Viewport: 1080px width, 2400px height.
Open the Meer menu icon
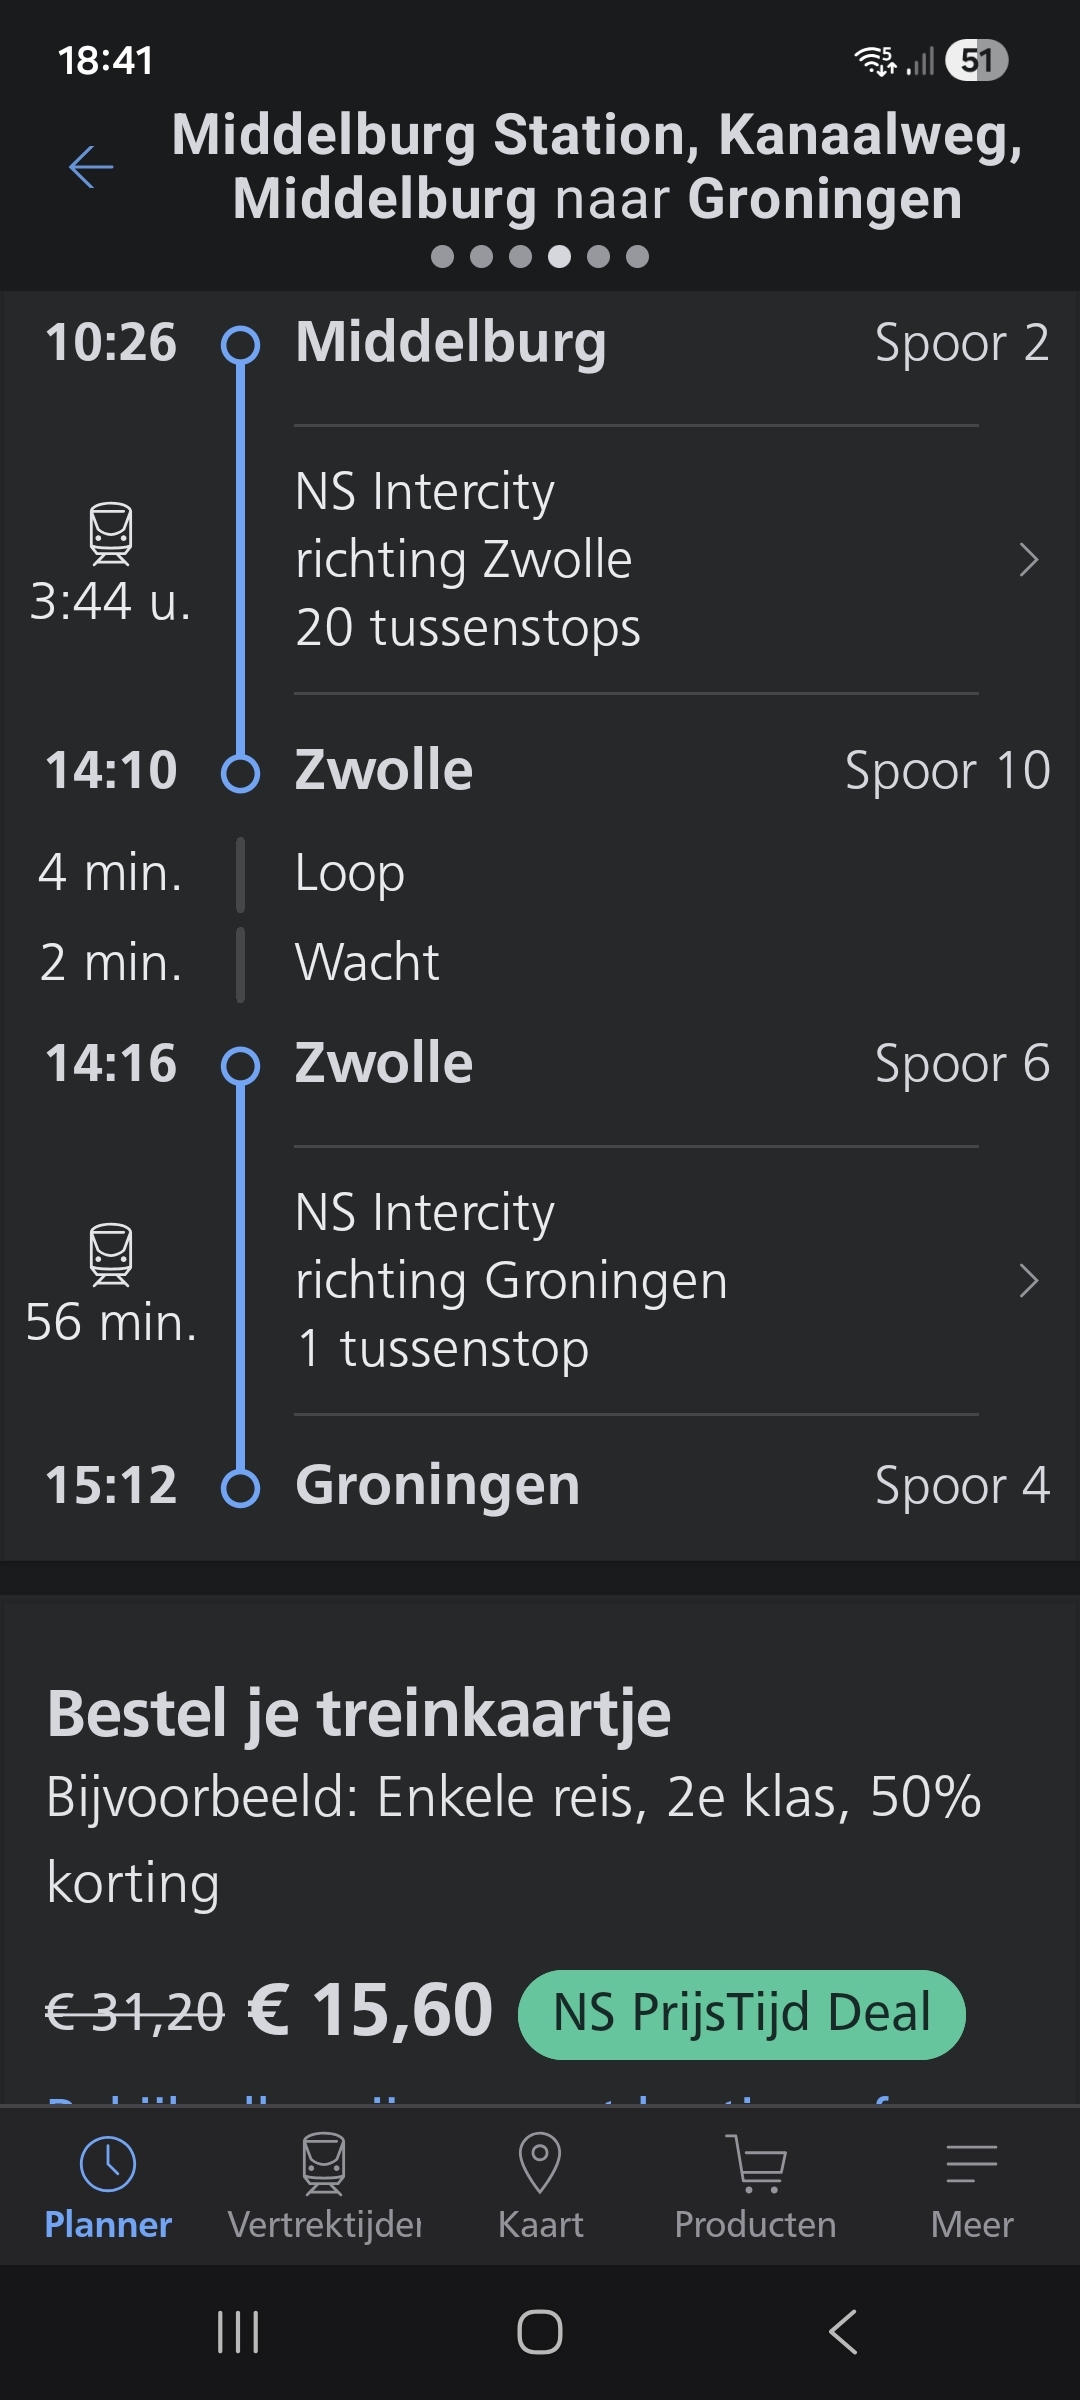coord(971,2163)
